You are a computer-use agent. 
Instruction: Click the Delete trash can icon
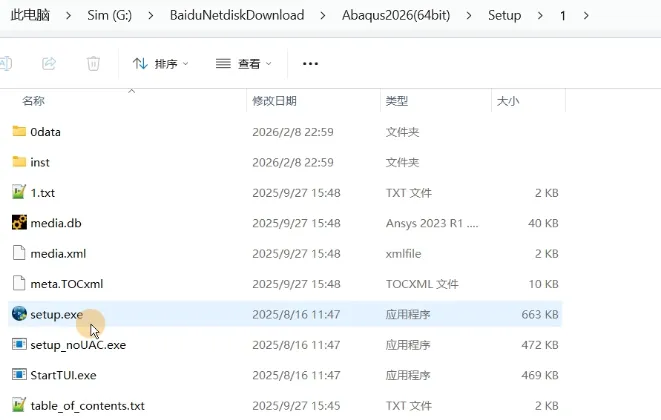(93, 64)
